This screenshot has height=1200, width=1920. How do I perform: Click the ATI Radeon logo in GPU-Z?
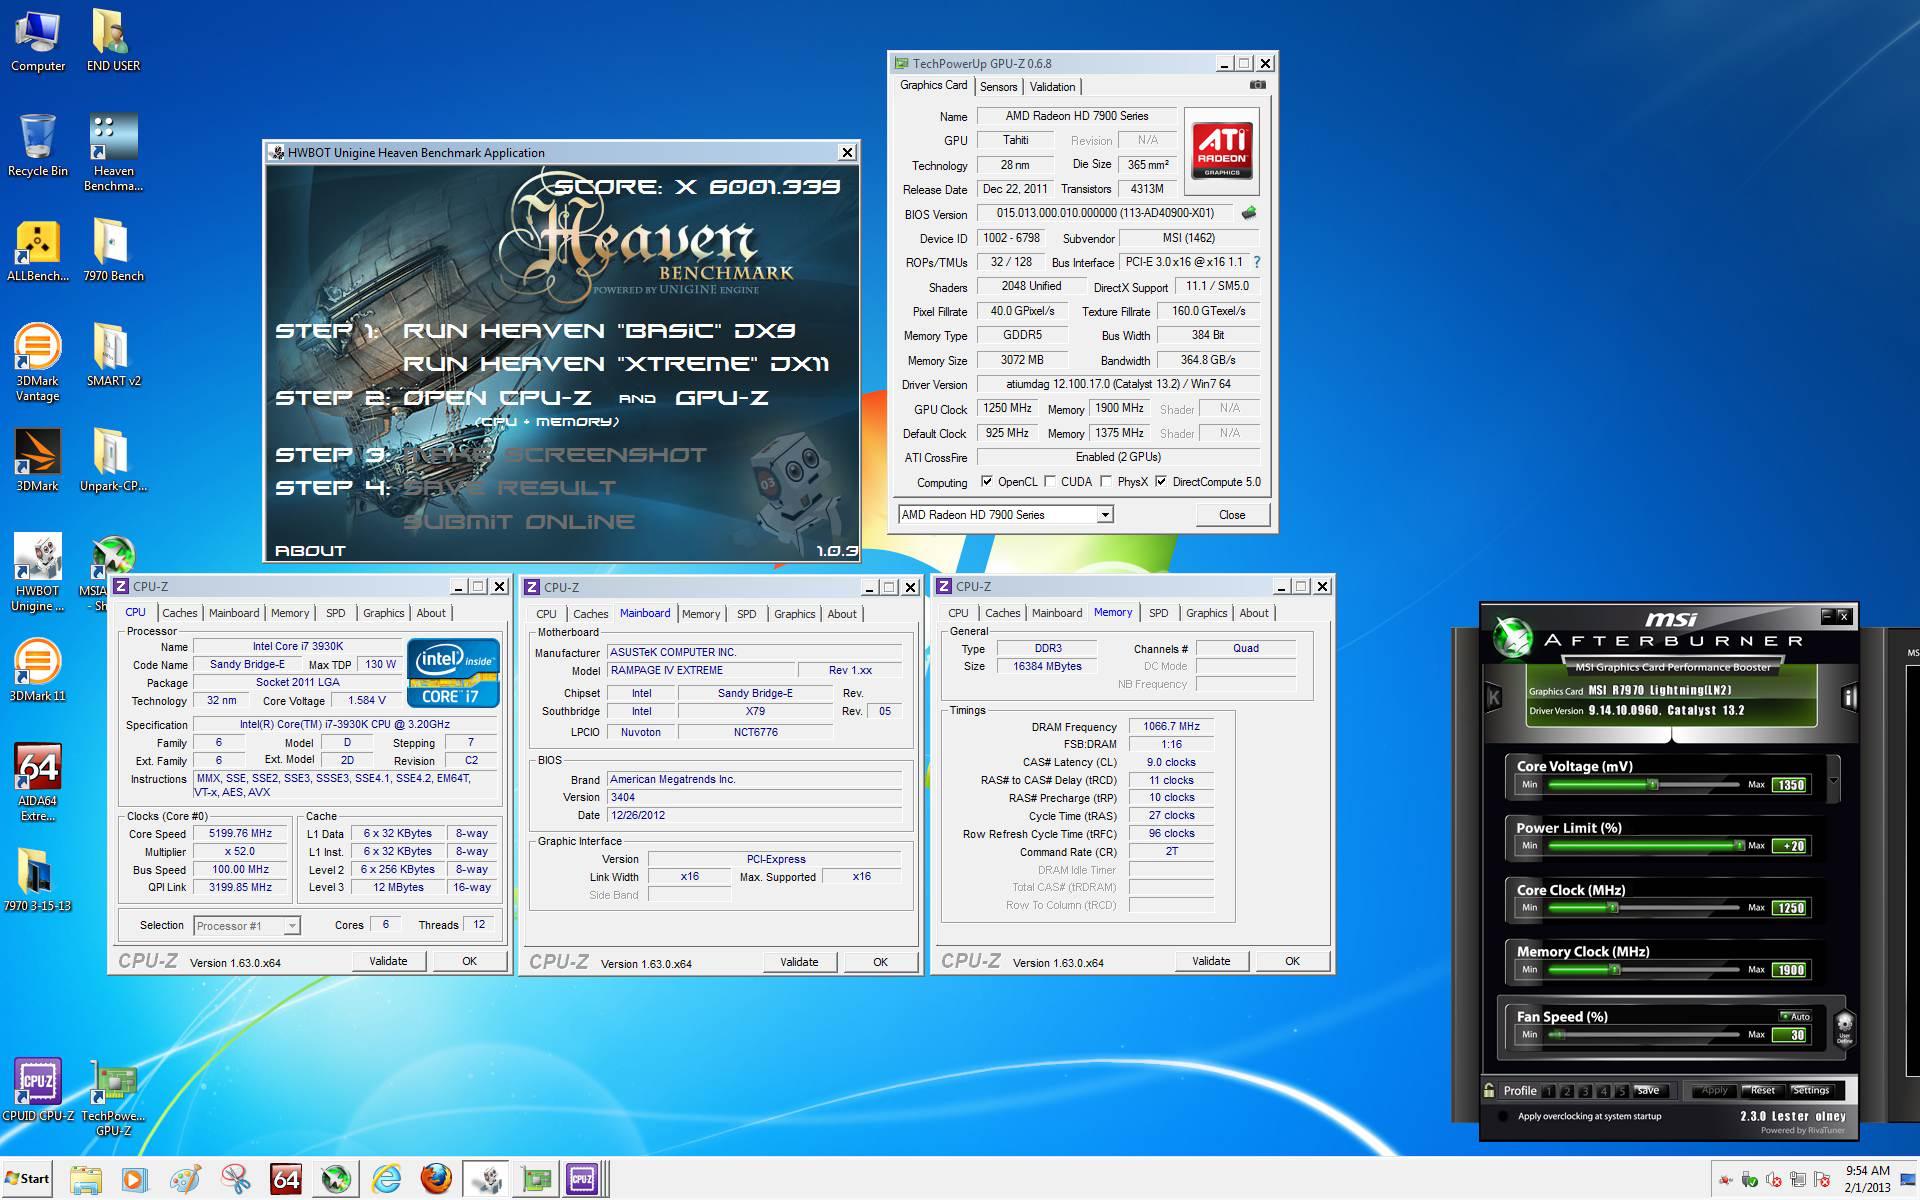tap(1222, 151)
